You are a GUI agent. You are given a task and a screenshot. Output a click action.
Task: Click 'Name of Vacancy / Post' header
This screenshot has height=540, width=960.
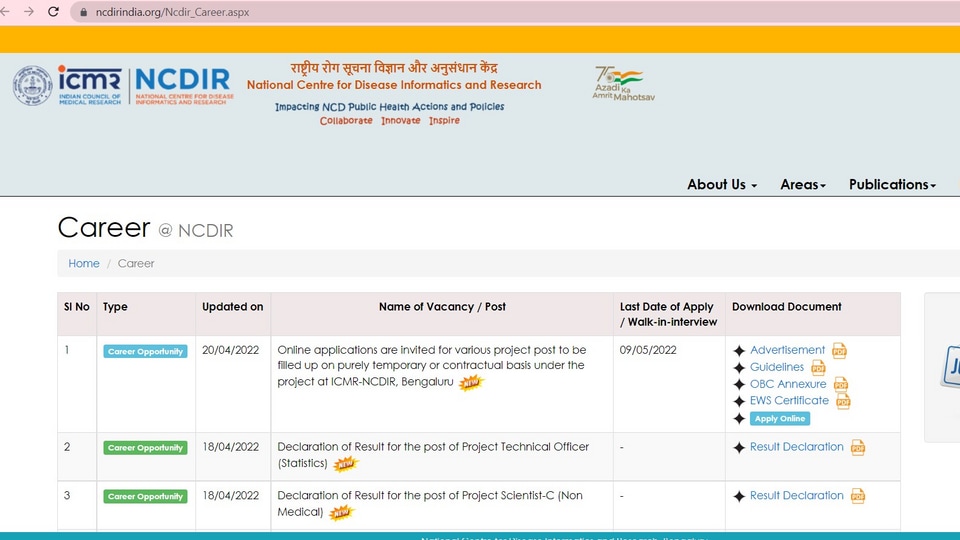pos(442,307)
